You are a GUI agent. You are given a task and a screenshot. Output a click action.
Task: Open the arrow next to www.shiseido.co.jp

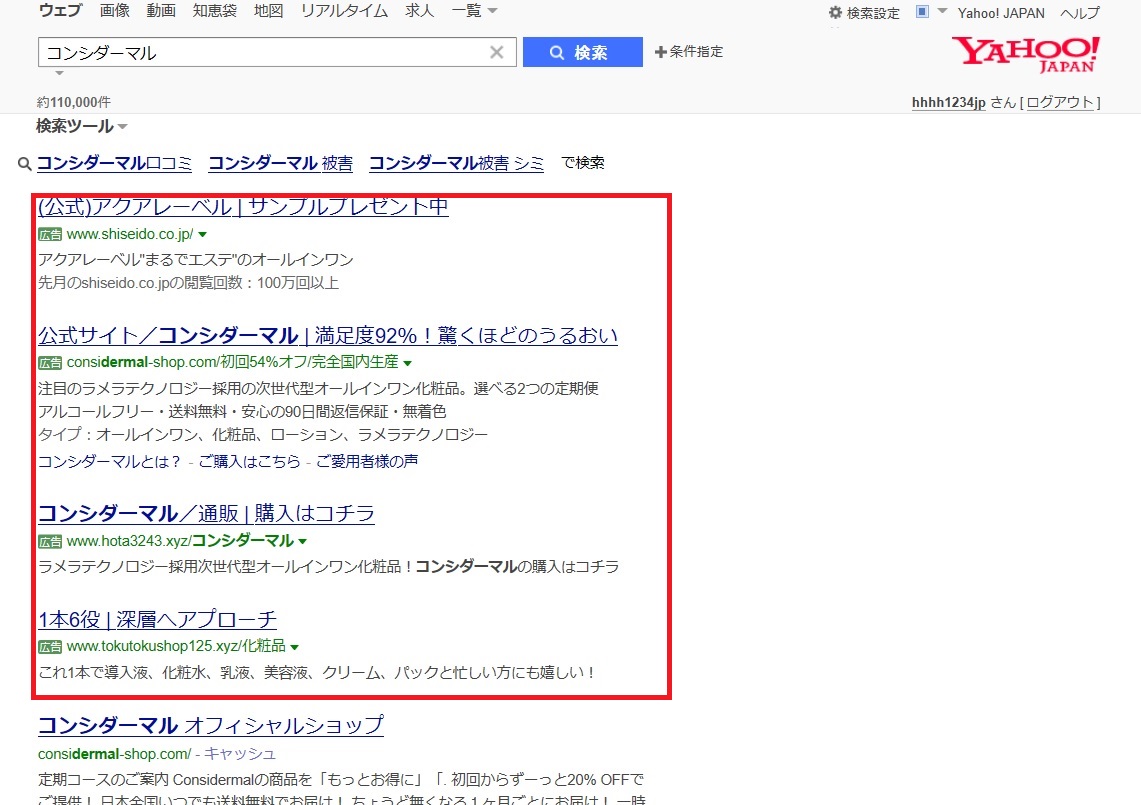coord(202,234)
